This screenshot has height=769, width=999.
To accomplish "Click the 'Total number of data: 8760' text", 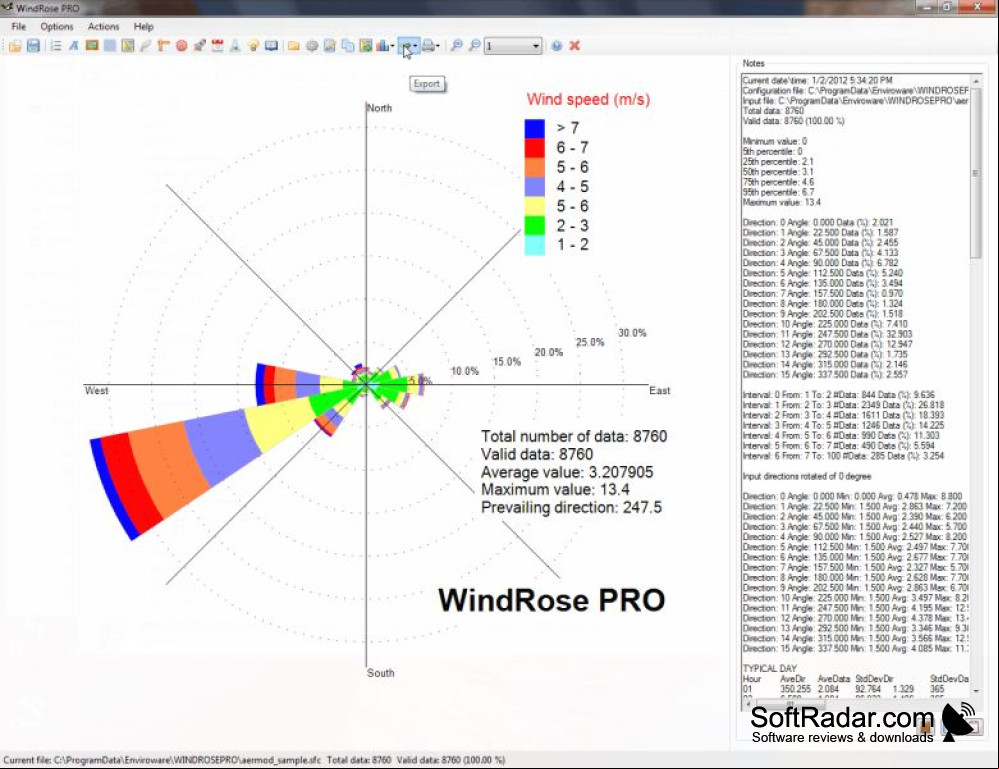I will pyautogui.click(x=574, y=436).
